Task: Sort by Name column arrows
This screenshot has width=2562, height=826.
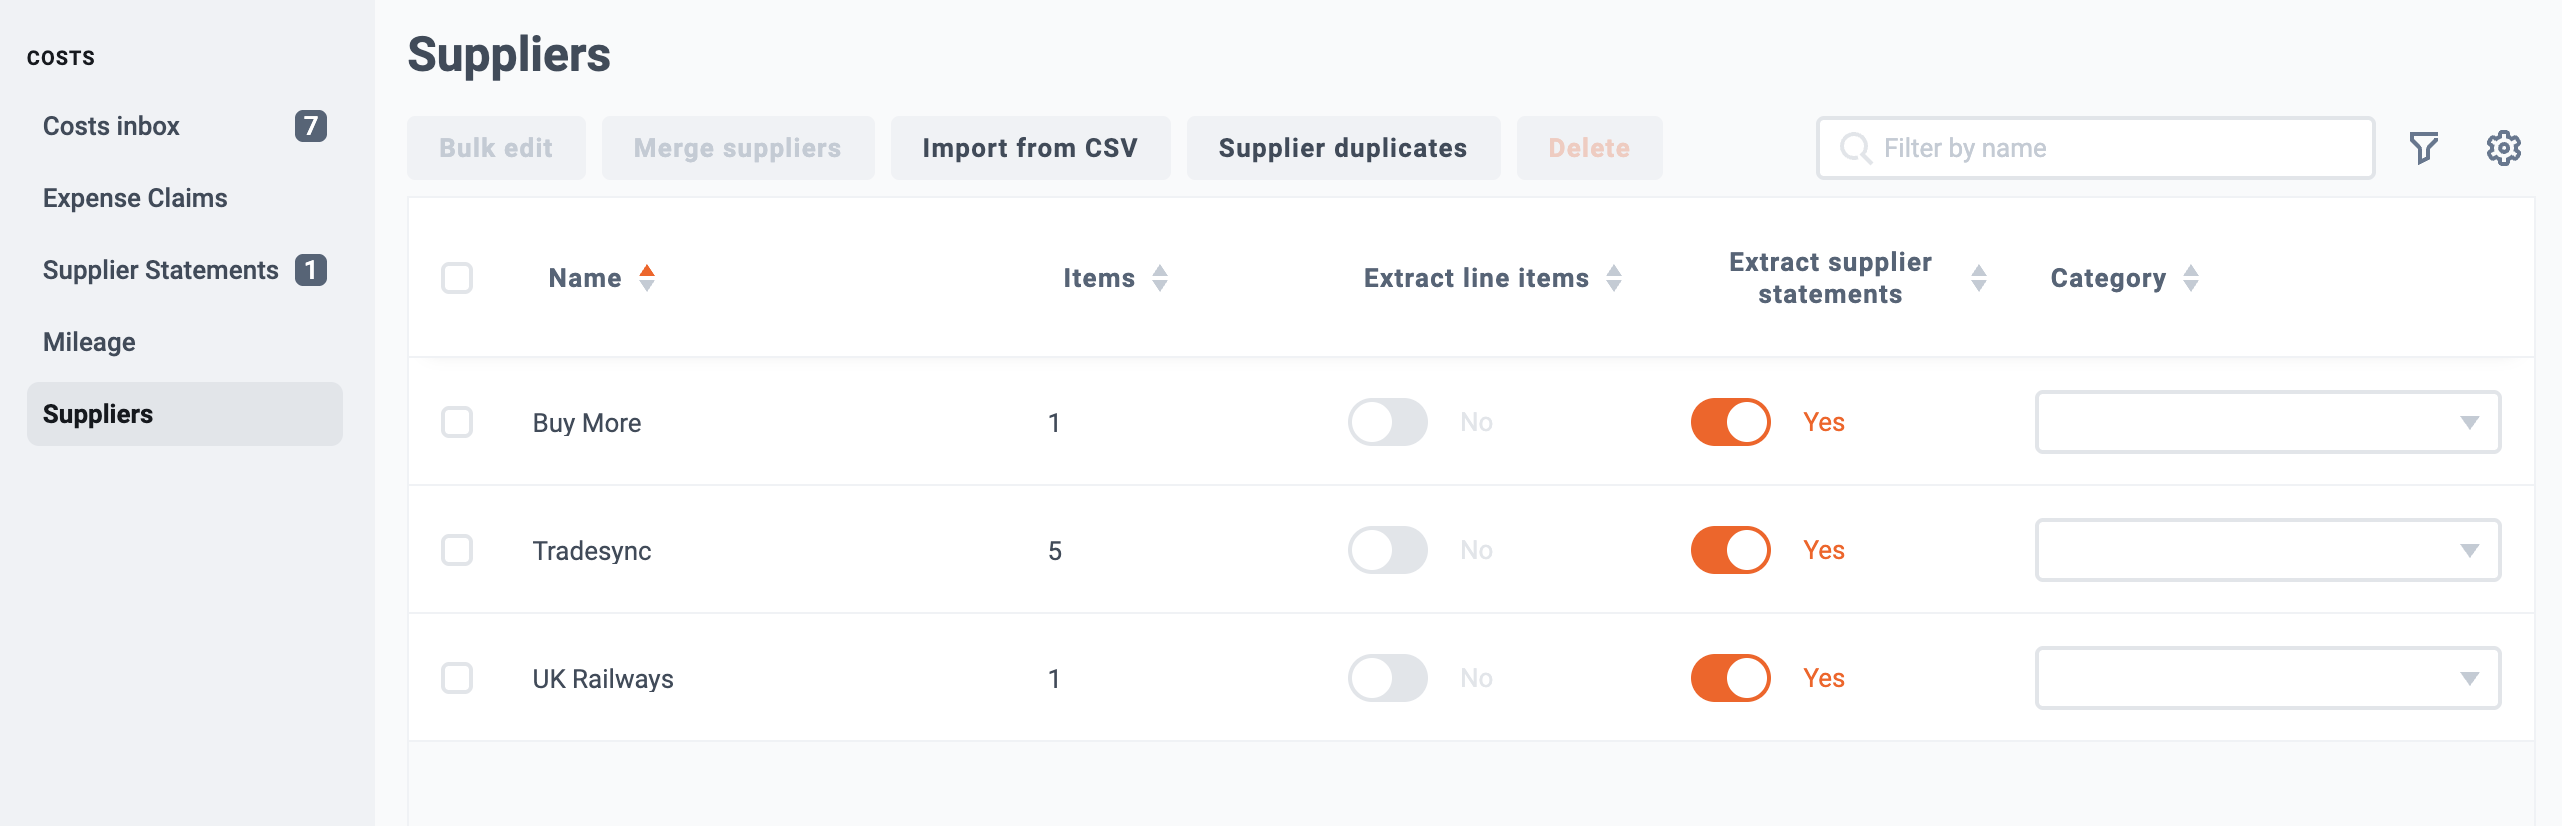Action: click(x=647, y=278)
